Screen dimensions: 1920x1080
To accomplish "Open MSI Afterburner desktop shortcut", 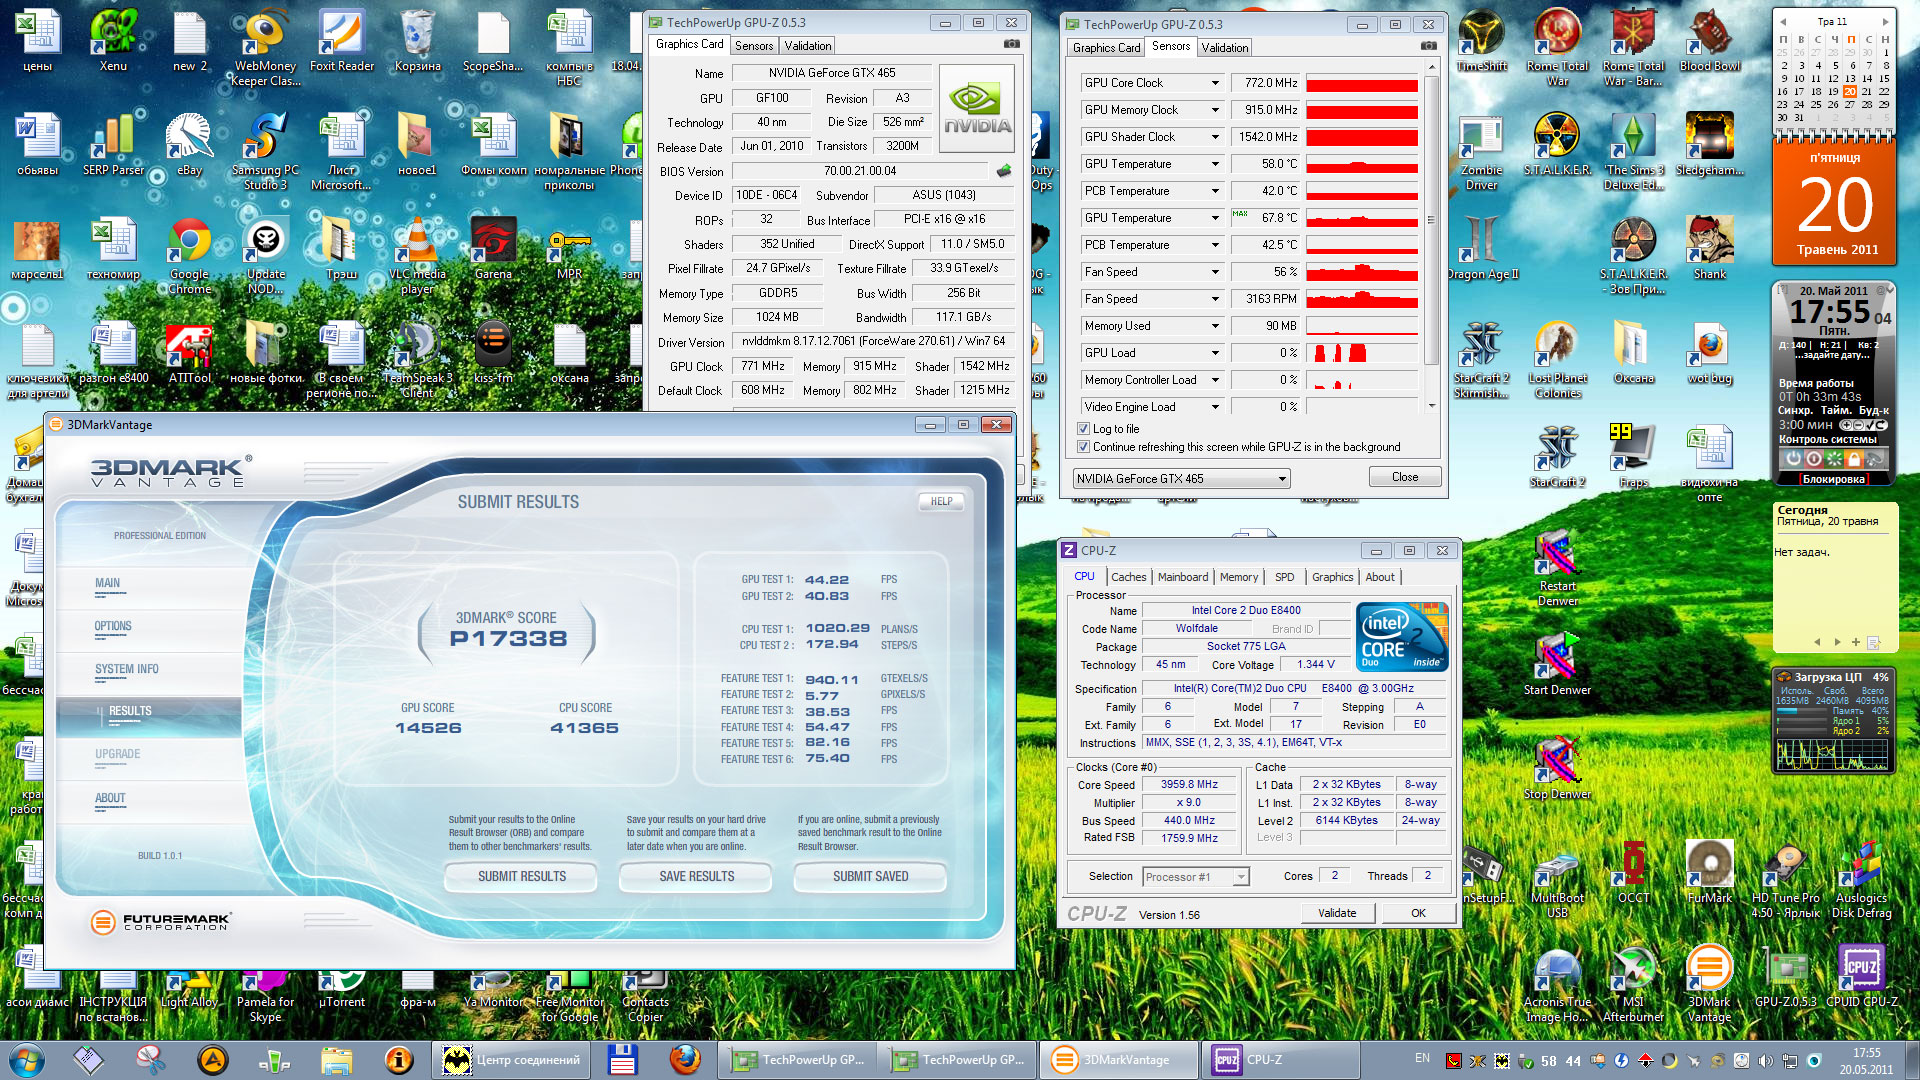I will point(1634,983).
